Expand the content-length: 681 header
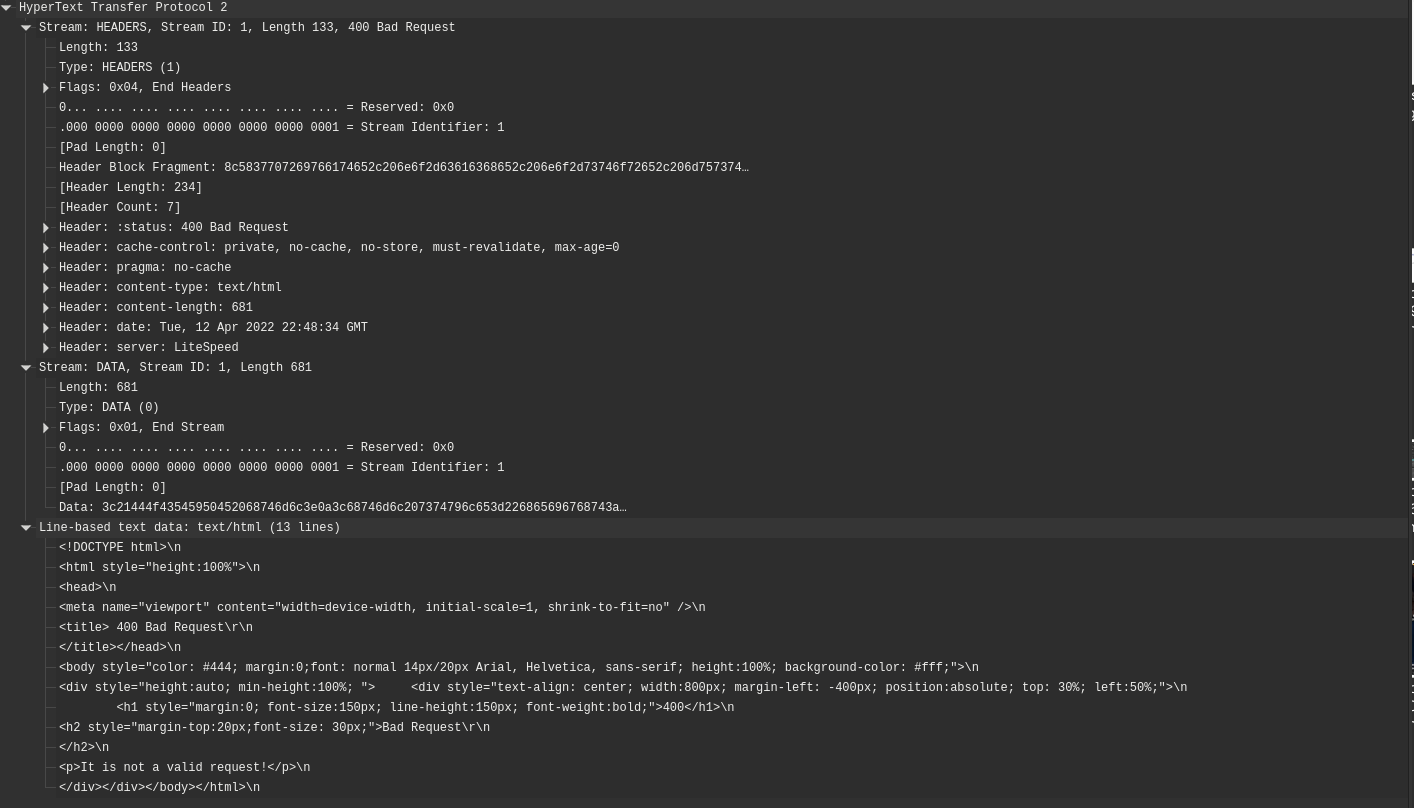This screenshot has height=808, width=1414. pyautogui.click(x=46, y=307)
